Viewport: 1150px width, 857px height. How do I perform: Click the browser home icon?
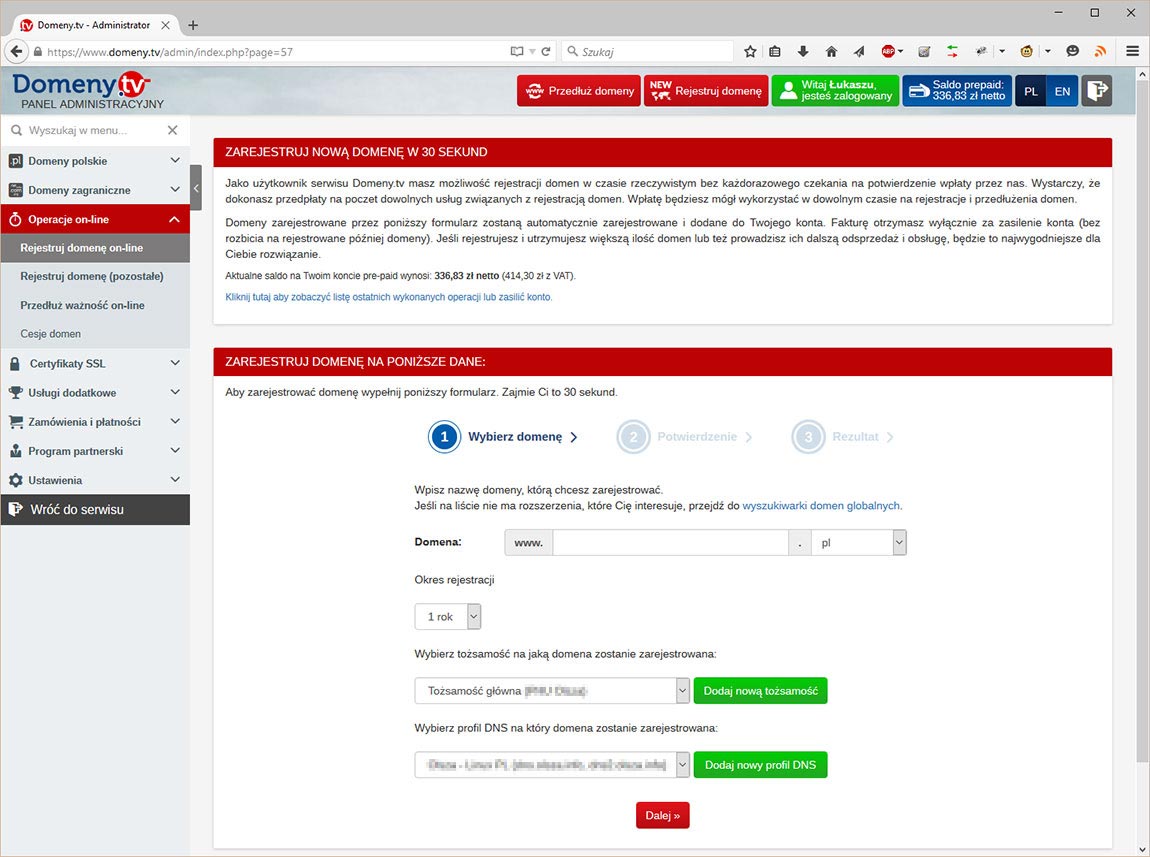(831, 51)
